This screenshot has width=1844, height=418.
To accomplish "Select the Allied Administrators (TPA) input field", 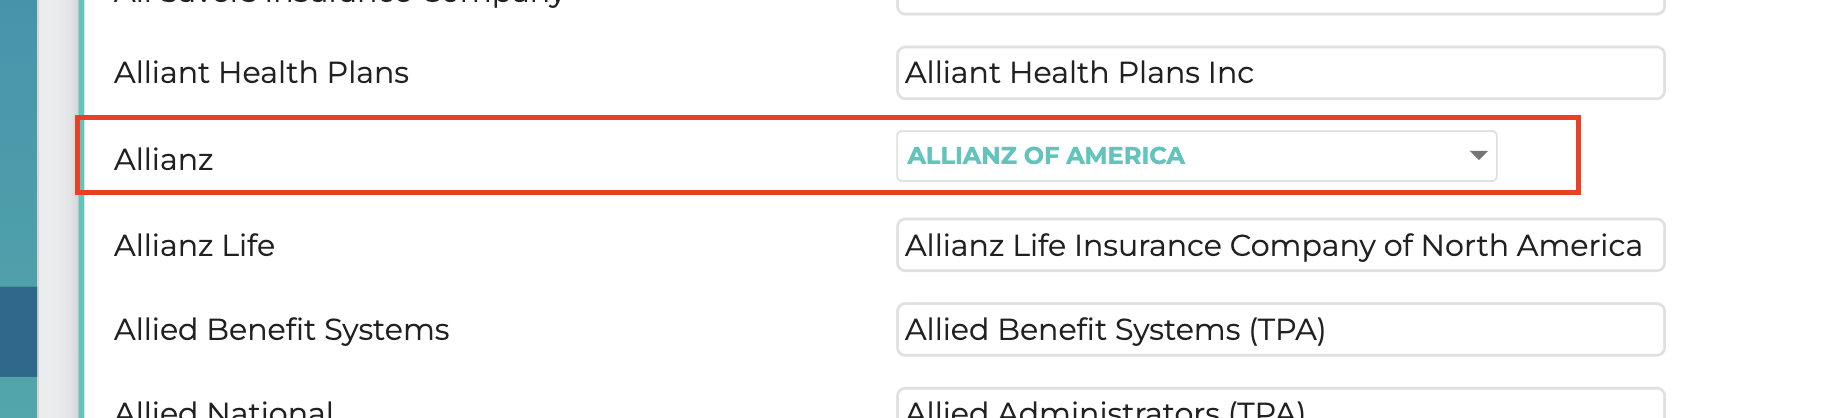I will 1280,405.
